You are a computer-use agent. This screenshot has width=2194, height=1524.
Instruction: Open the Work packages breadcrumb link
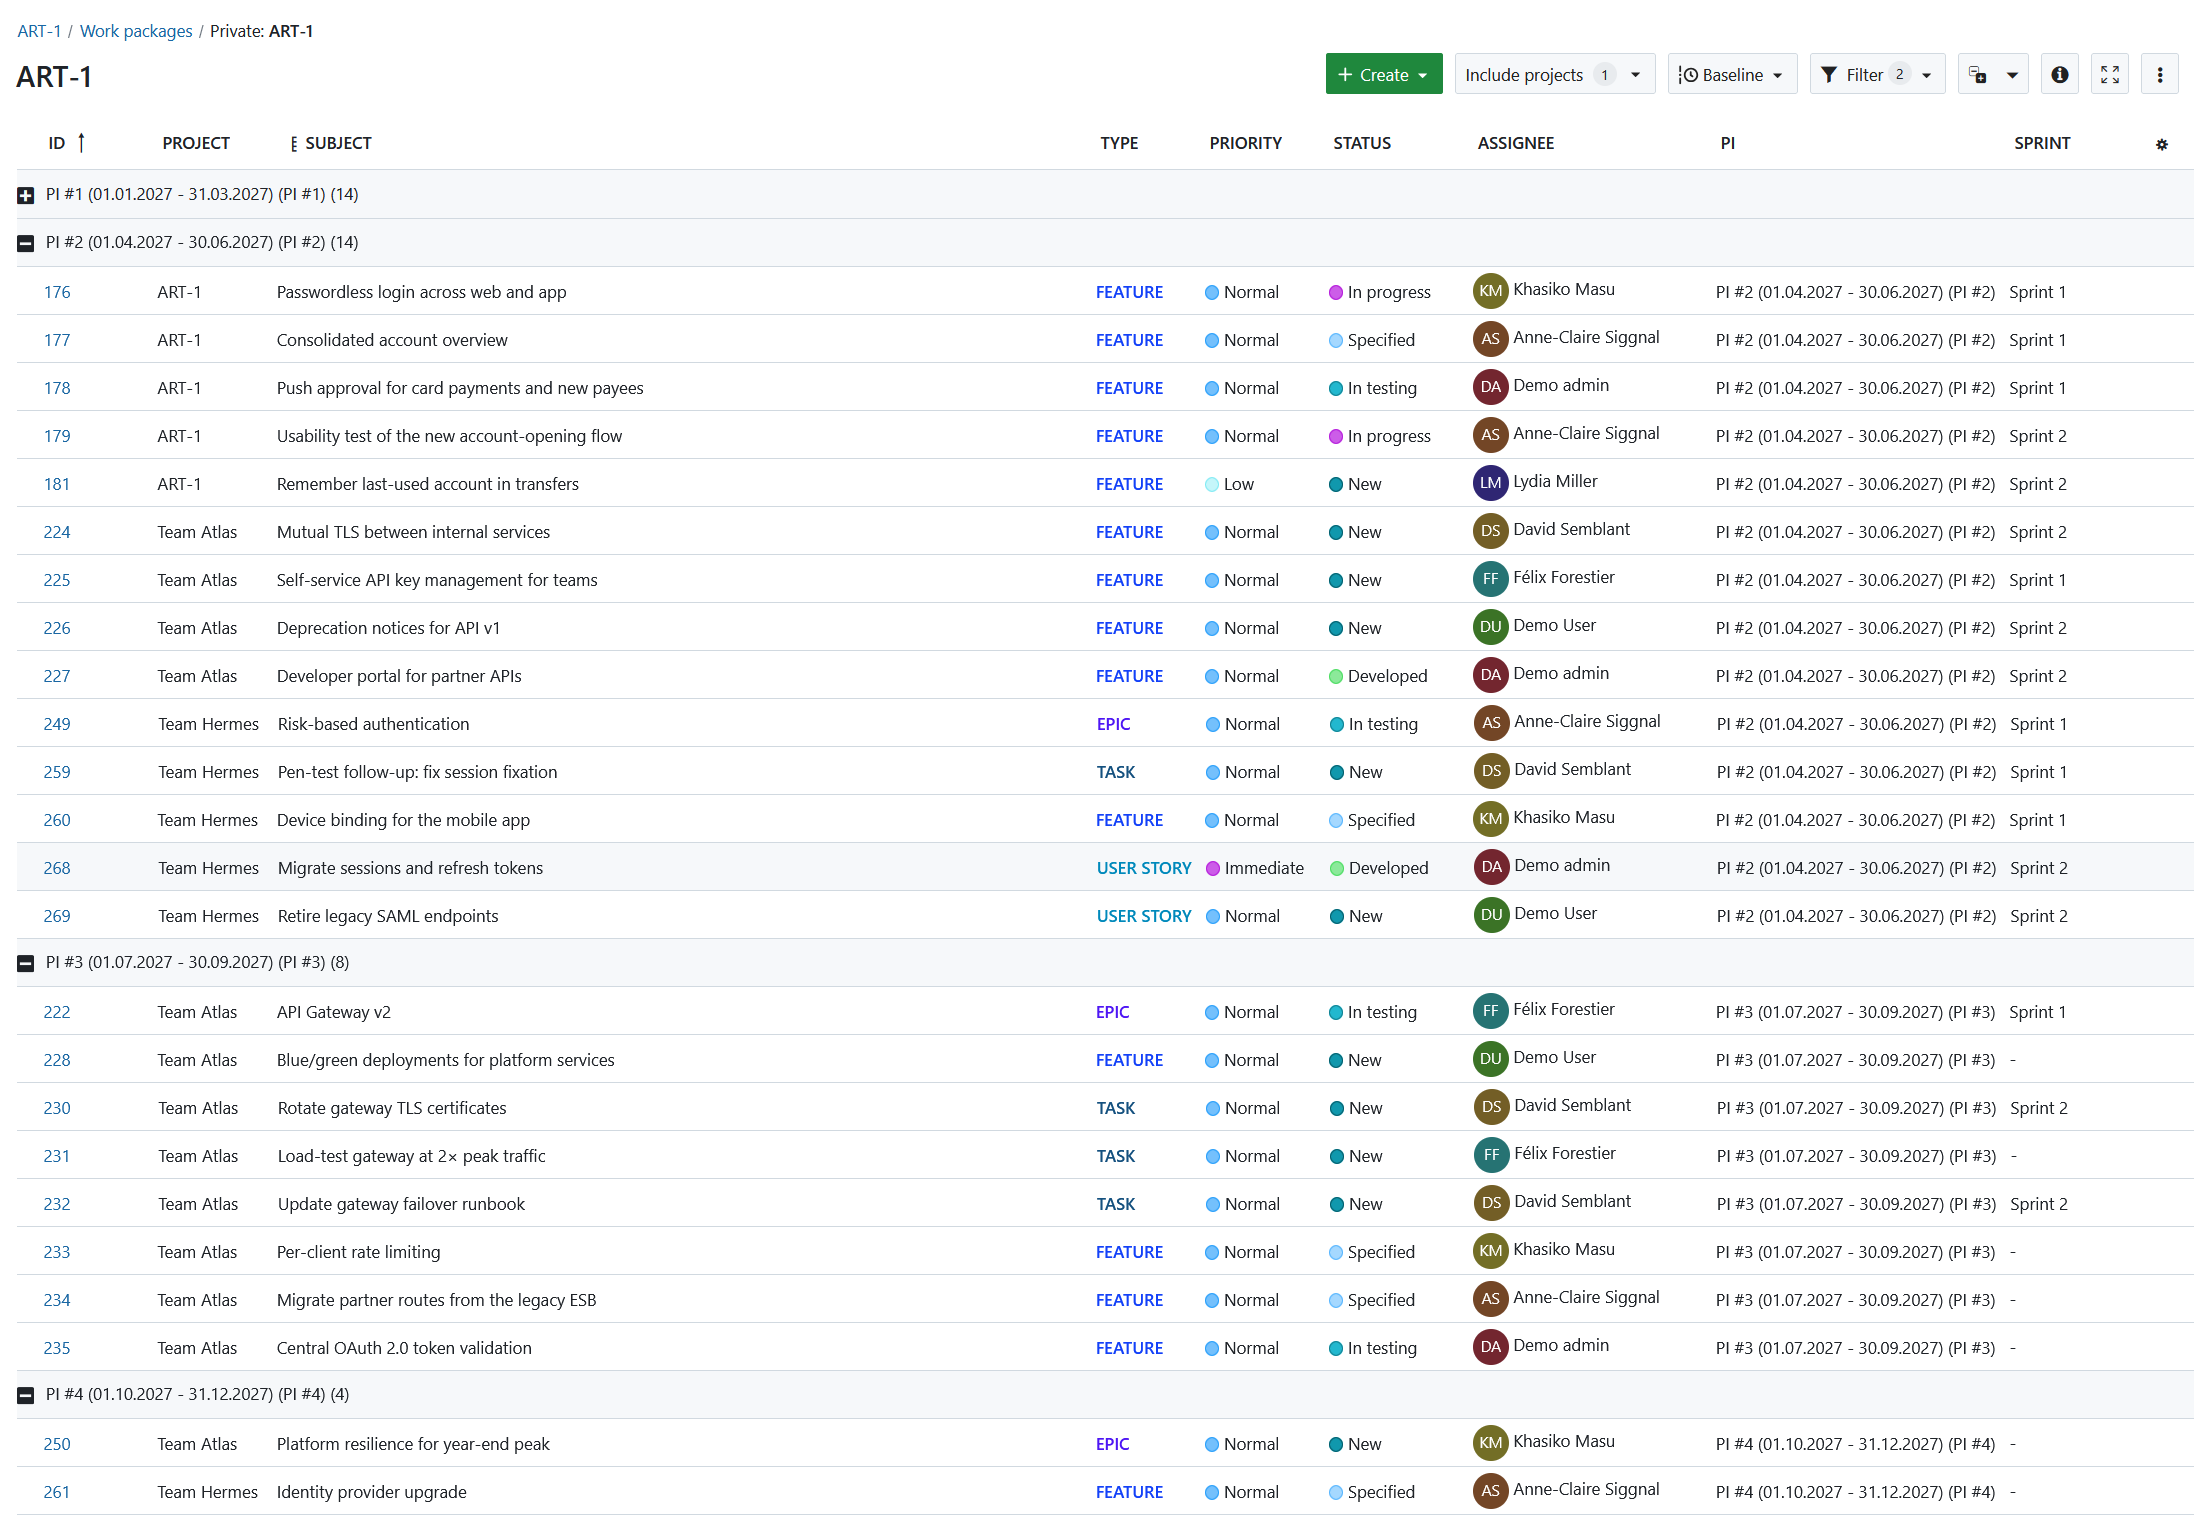pos(136,31)
